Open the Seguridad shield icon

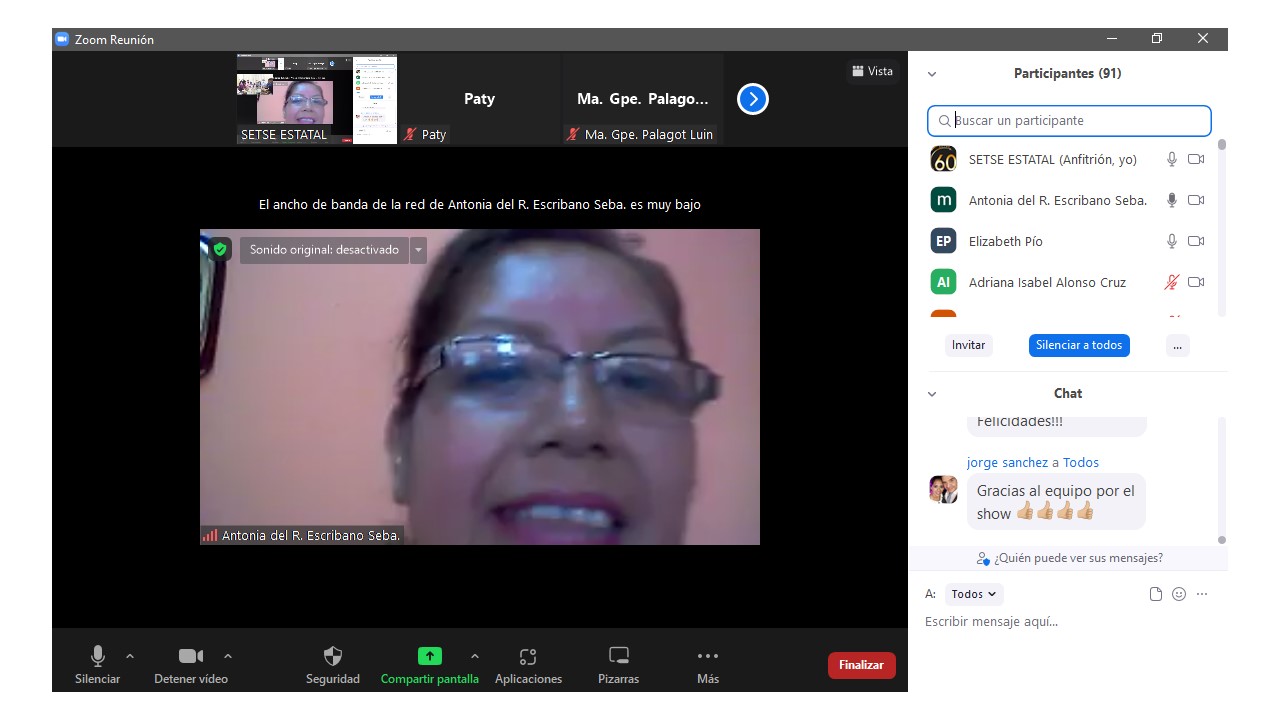click(x=333, y=657)
